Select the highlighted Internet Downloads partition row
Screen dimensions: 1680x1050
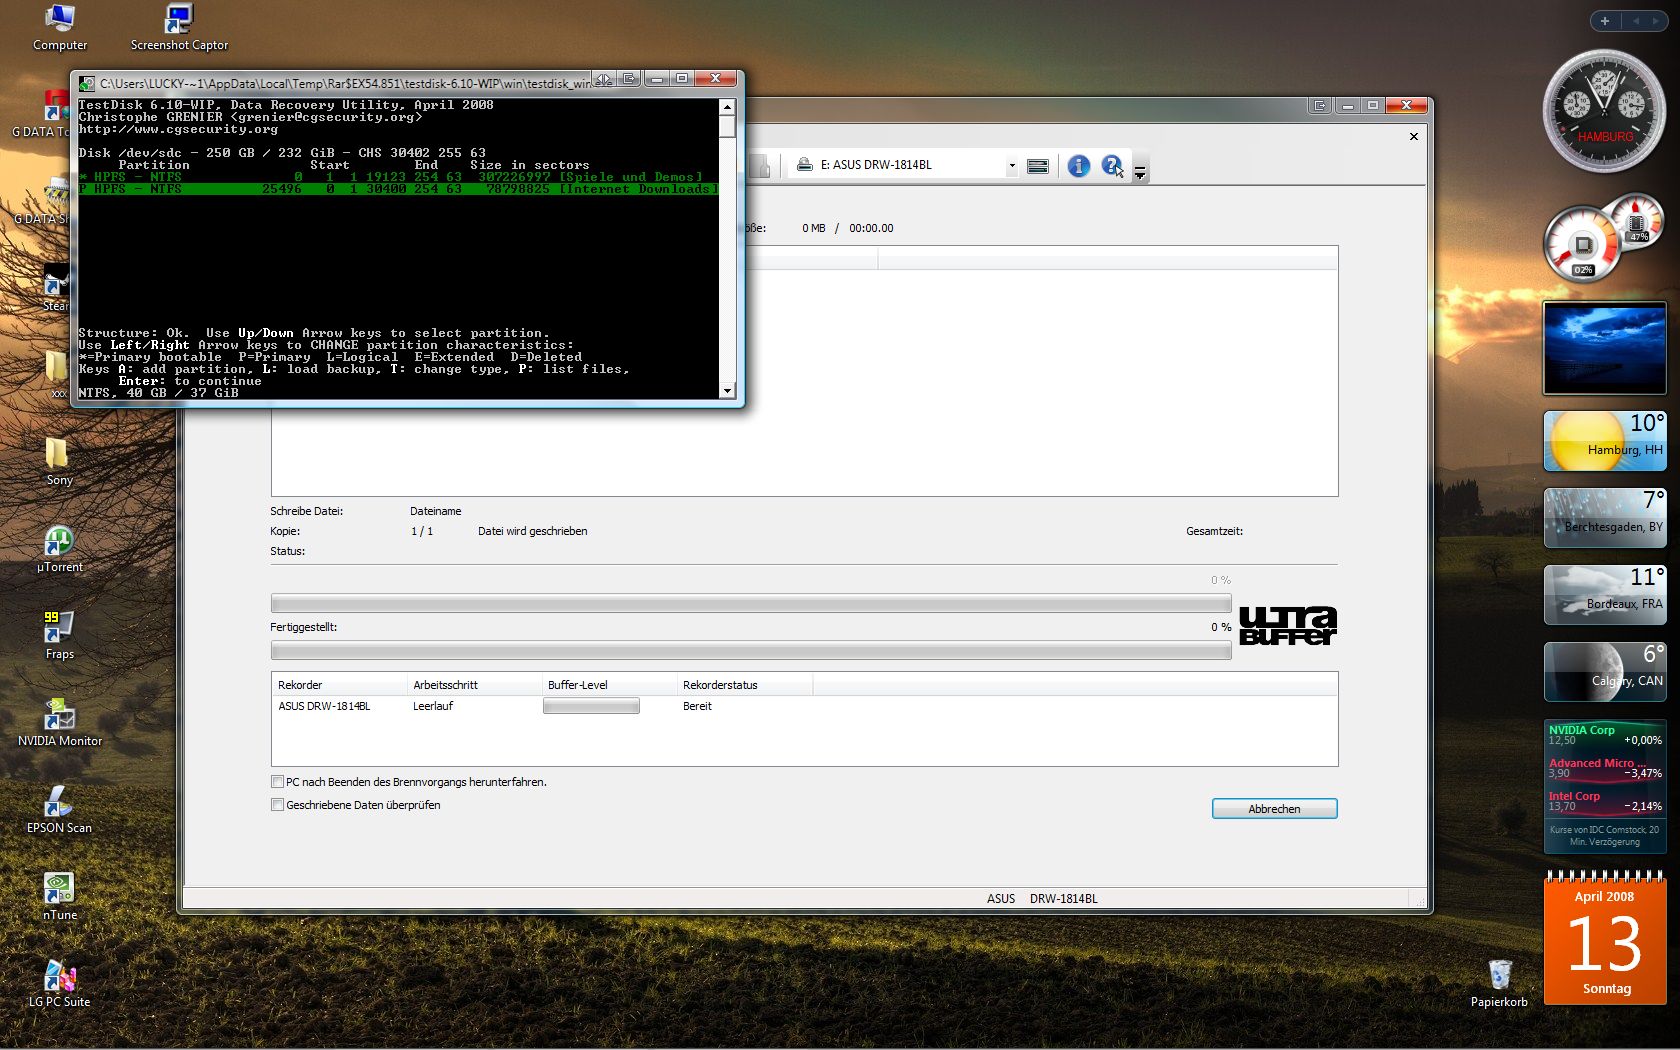pyautogui.click(x=398, y=189)
